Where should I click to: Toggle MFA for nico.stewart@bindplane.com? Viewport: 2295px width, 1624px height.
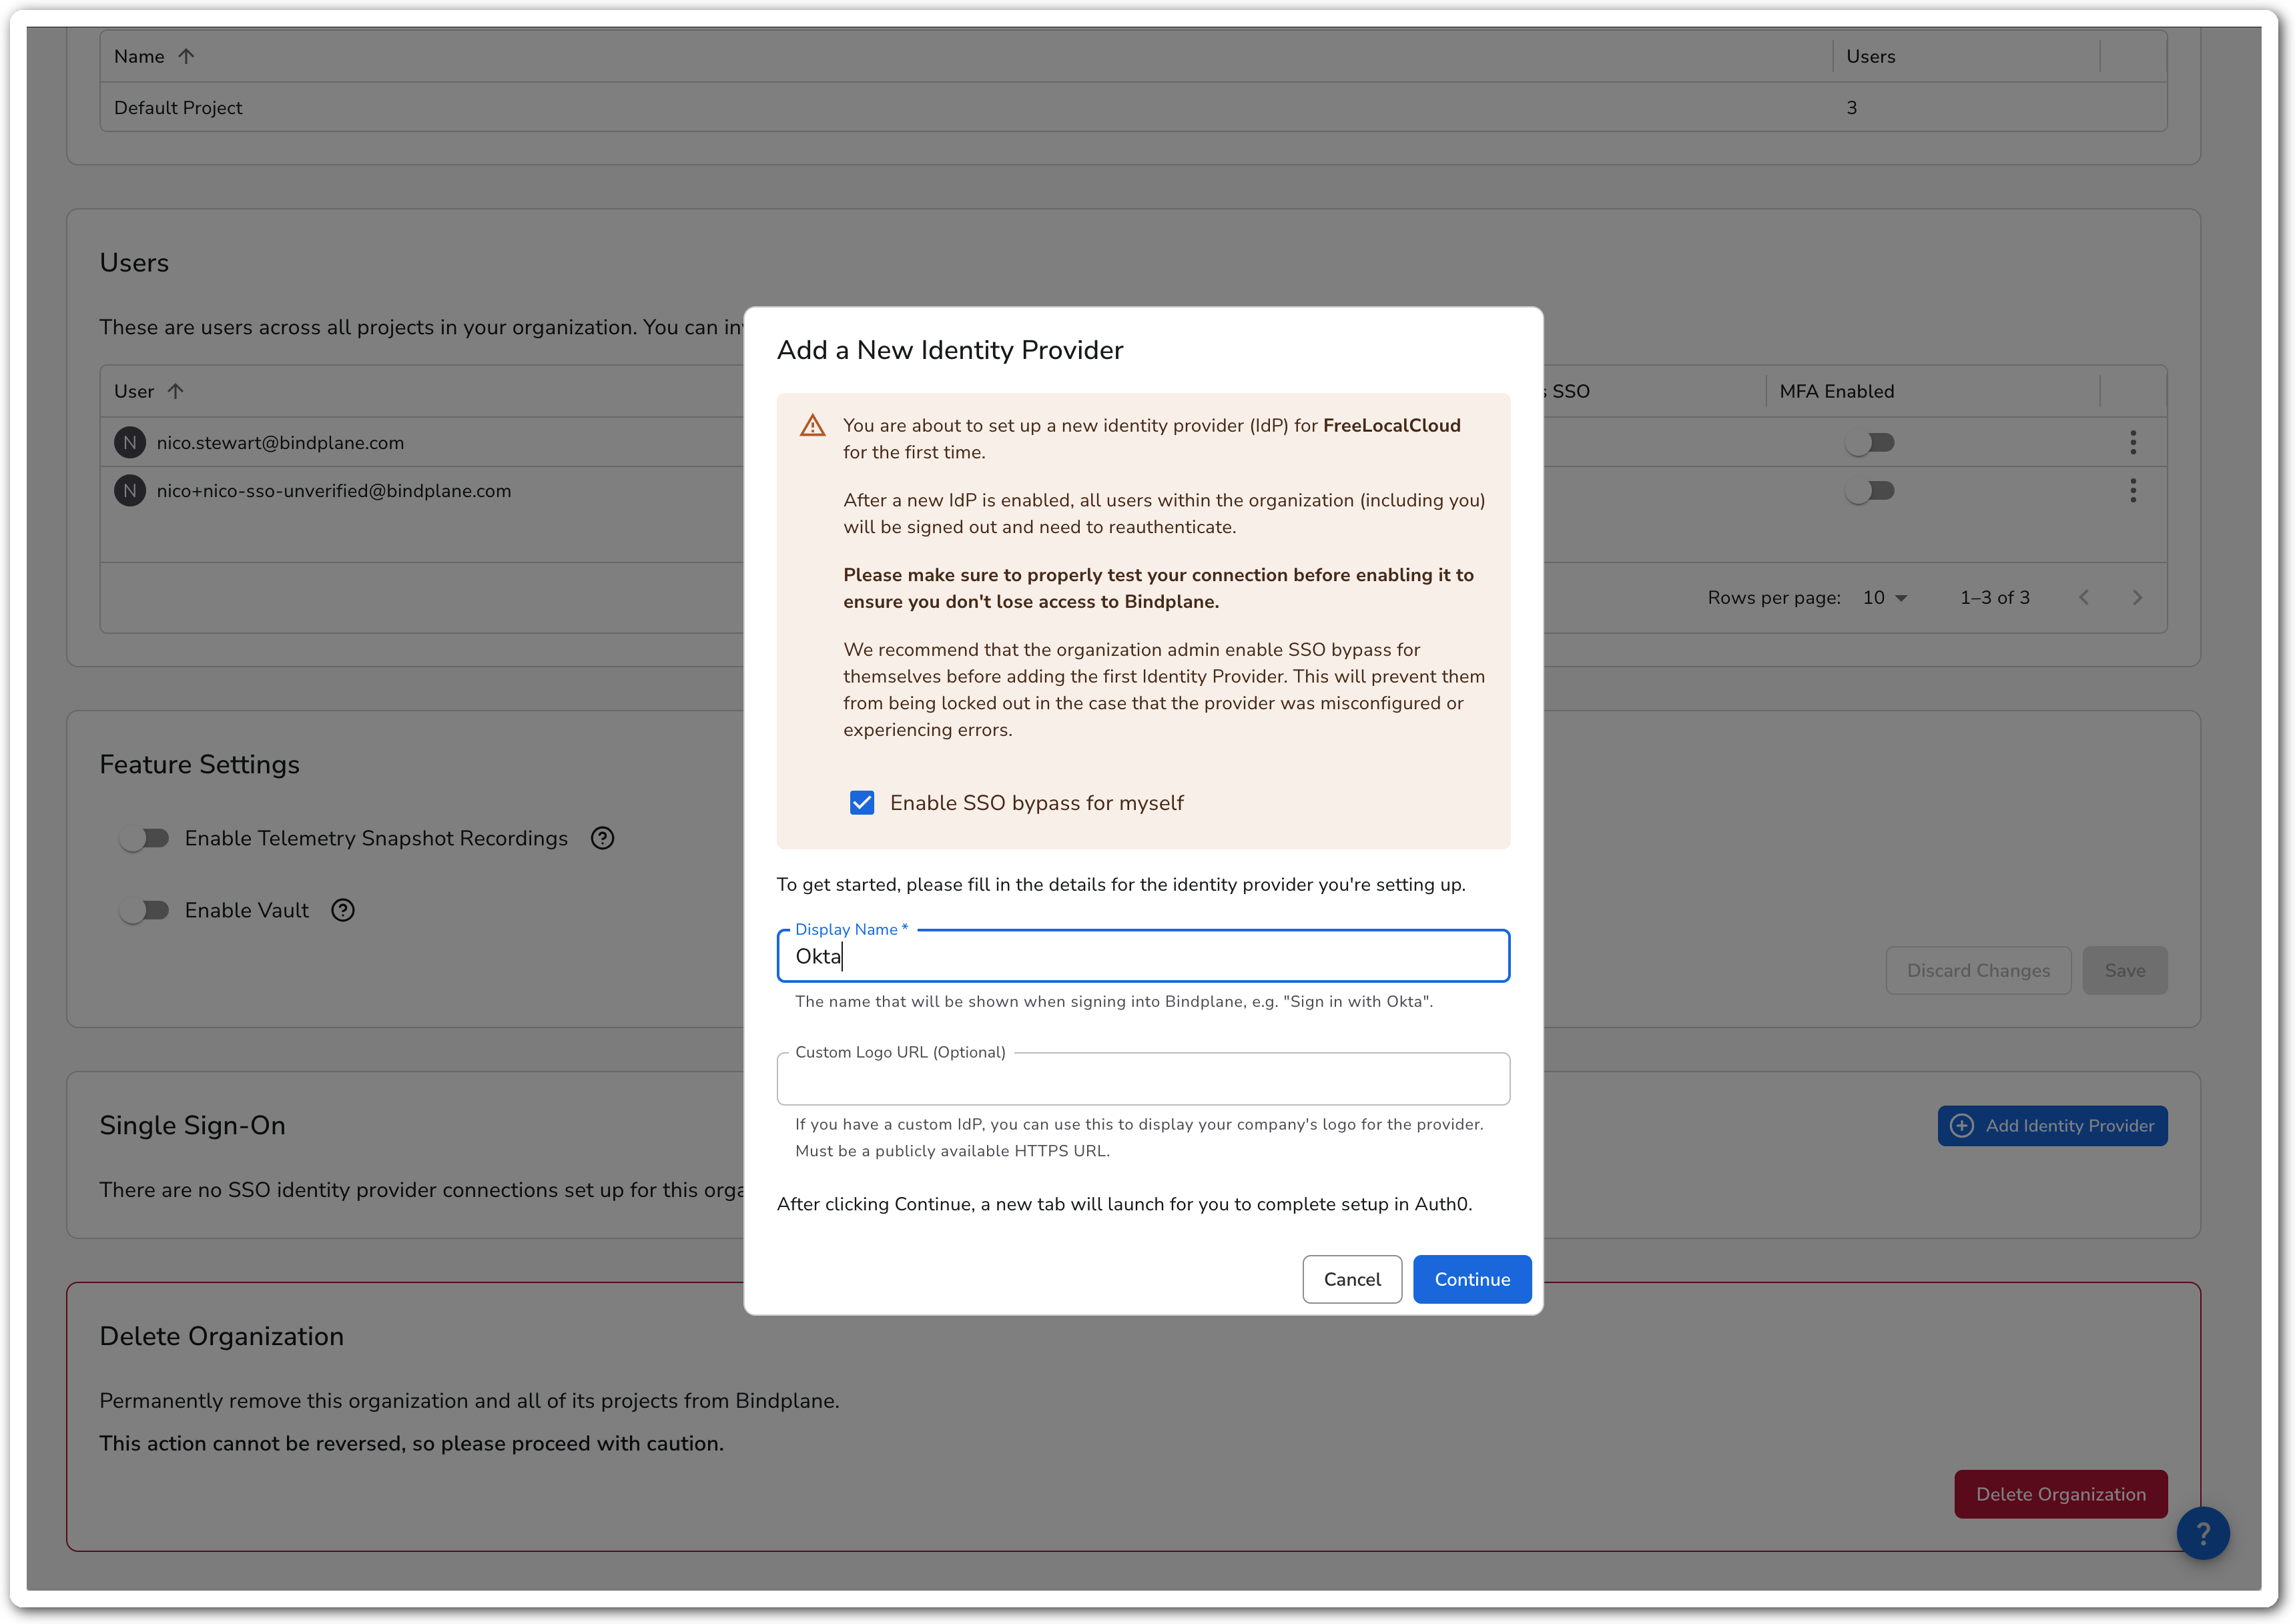pyautogui.click(x=1869, y=442)
